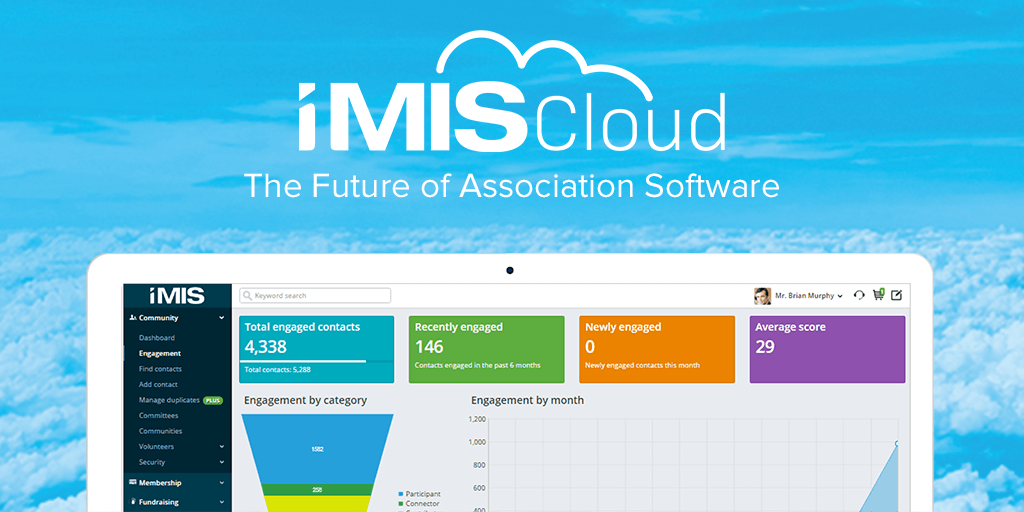Click the '29' average score value

[x=765, y=347]
